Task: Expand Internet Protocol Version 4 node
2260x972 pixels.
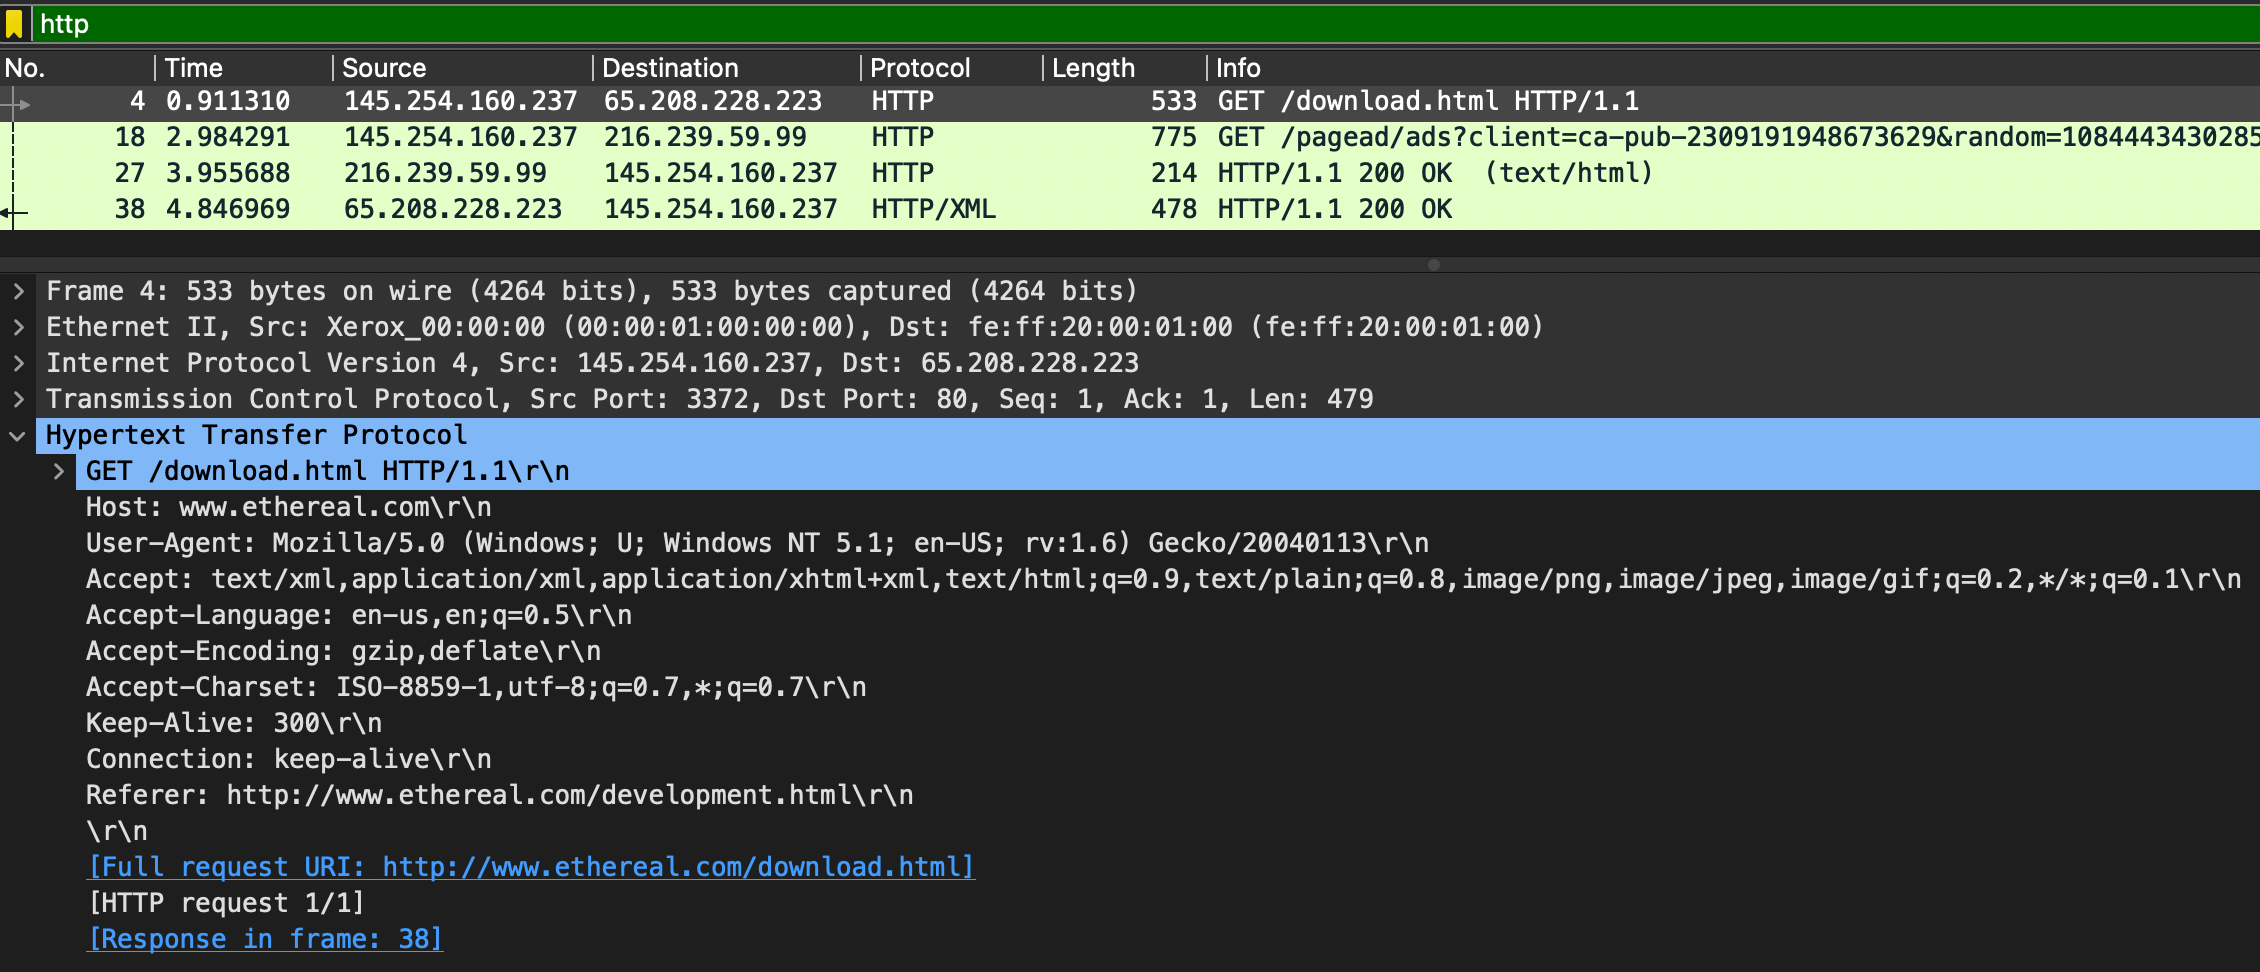Action: point(18,363)
